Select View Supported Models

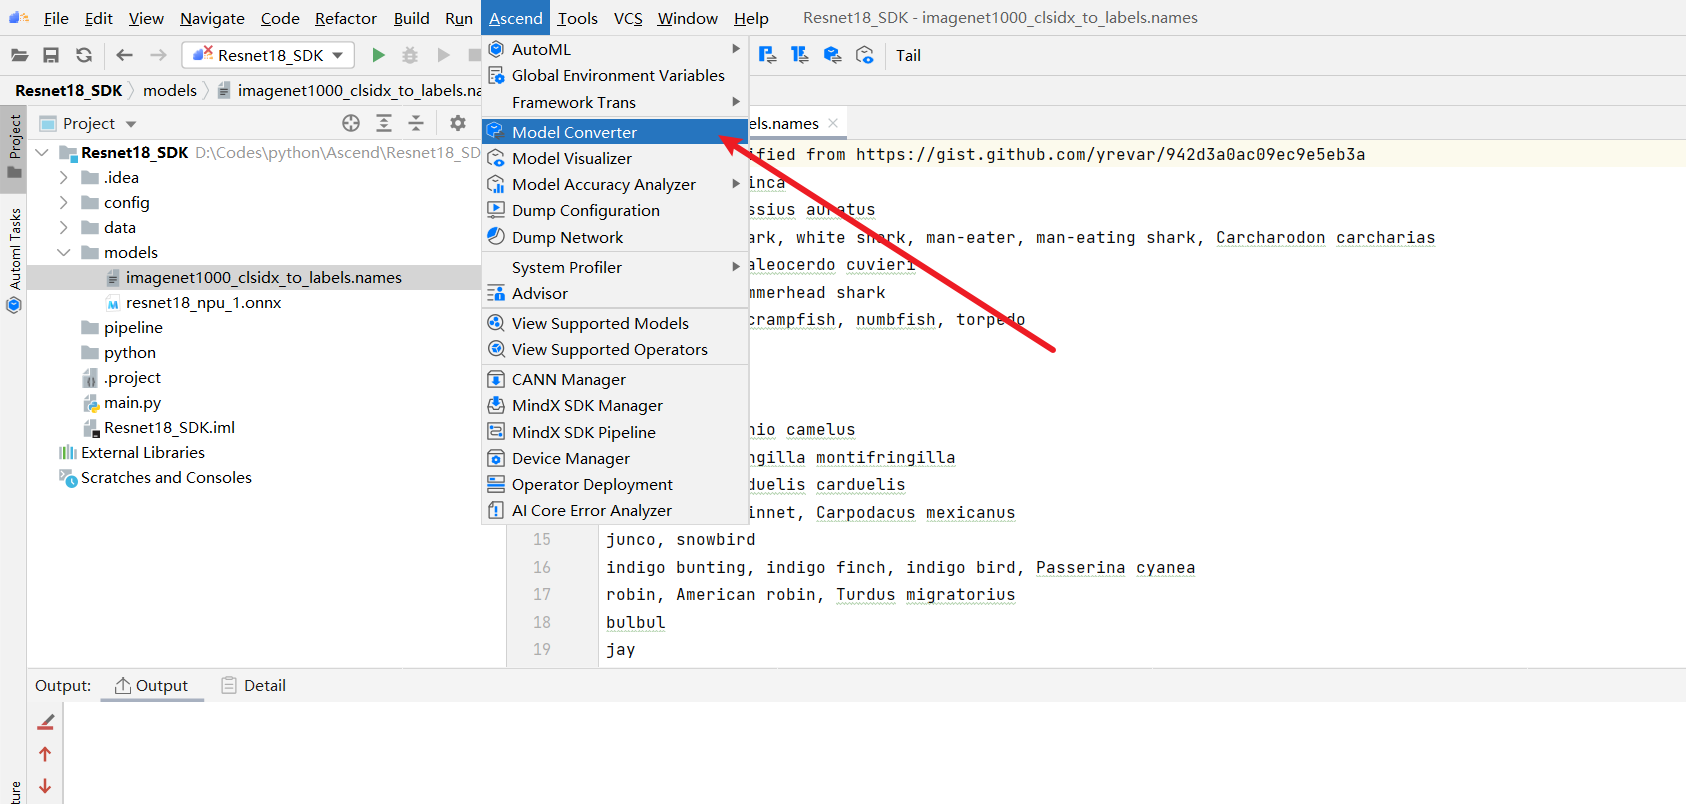coord(615,323)
